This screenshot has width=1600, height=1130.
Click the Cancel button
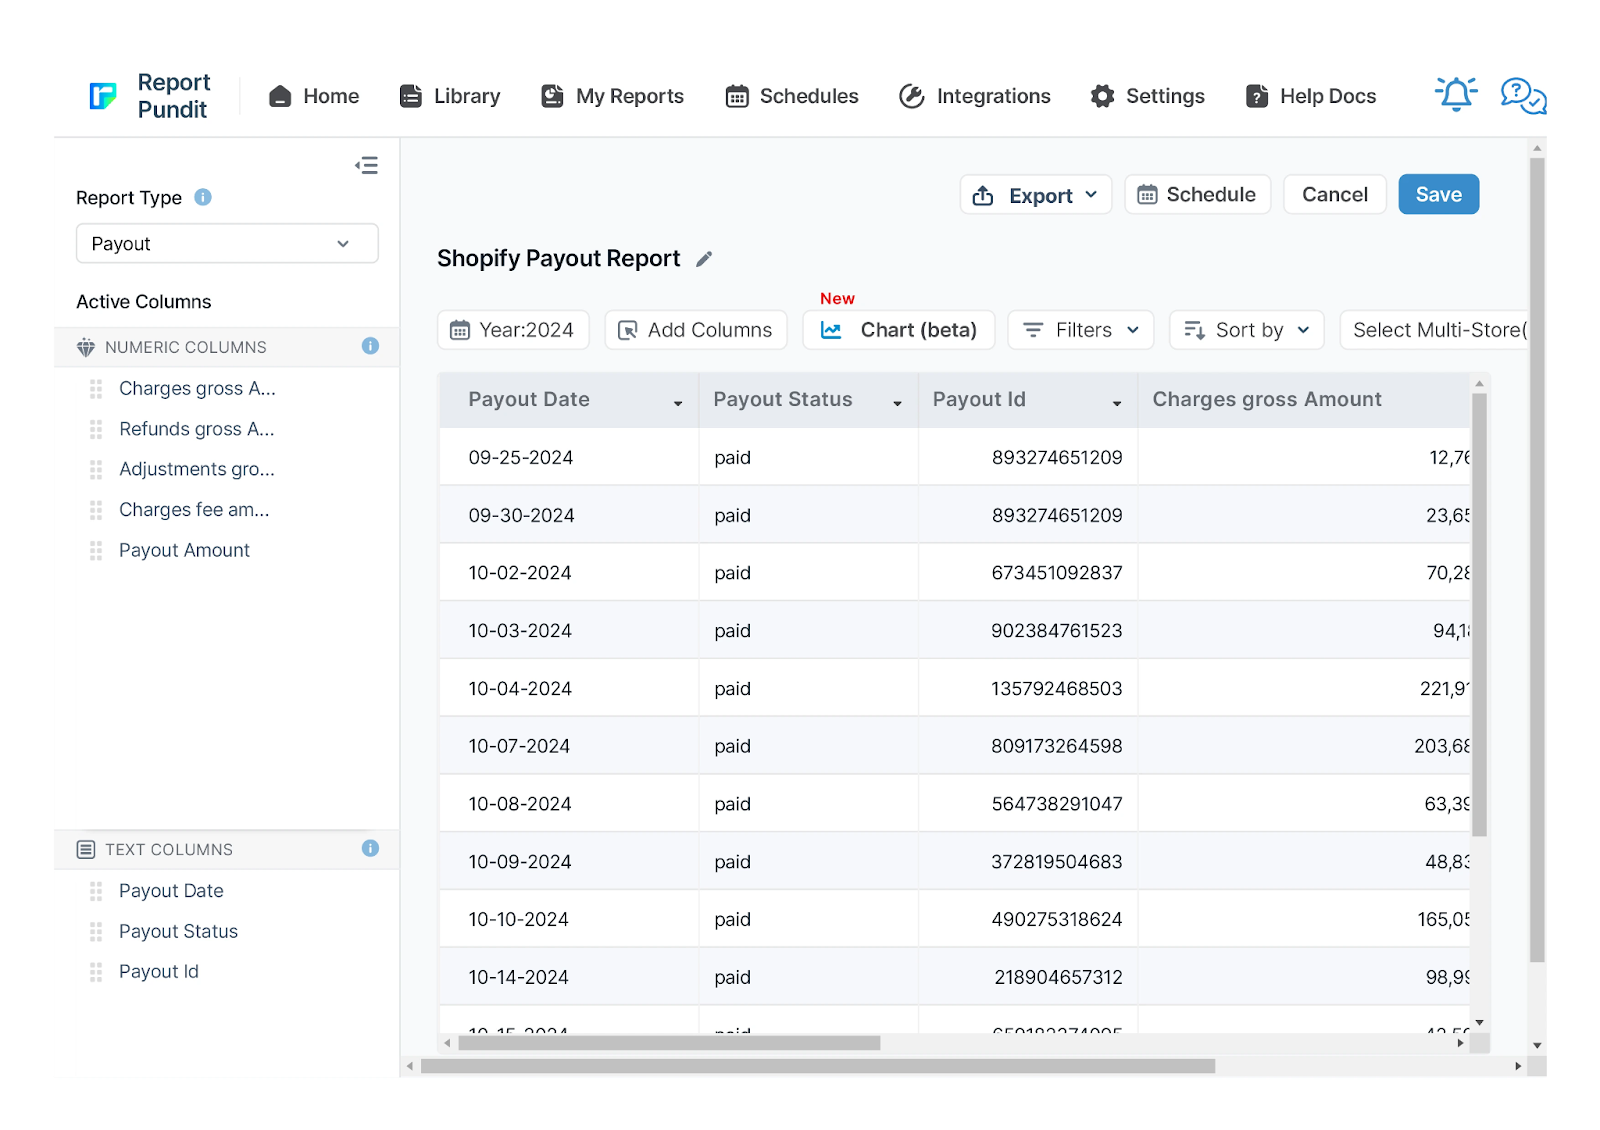(x=1335, y=194)
